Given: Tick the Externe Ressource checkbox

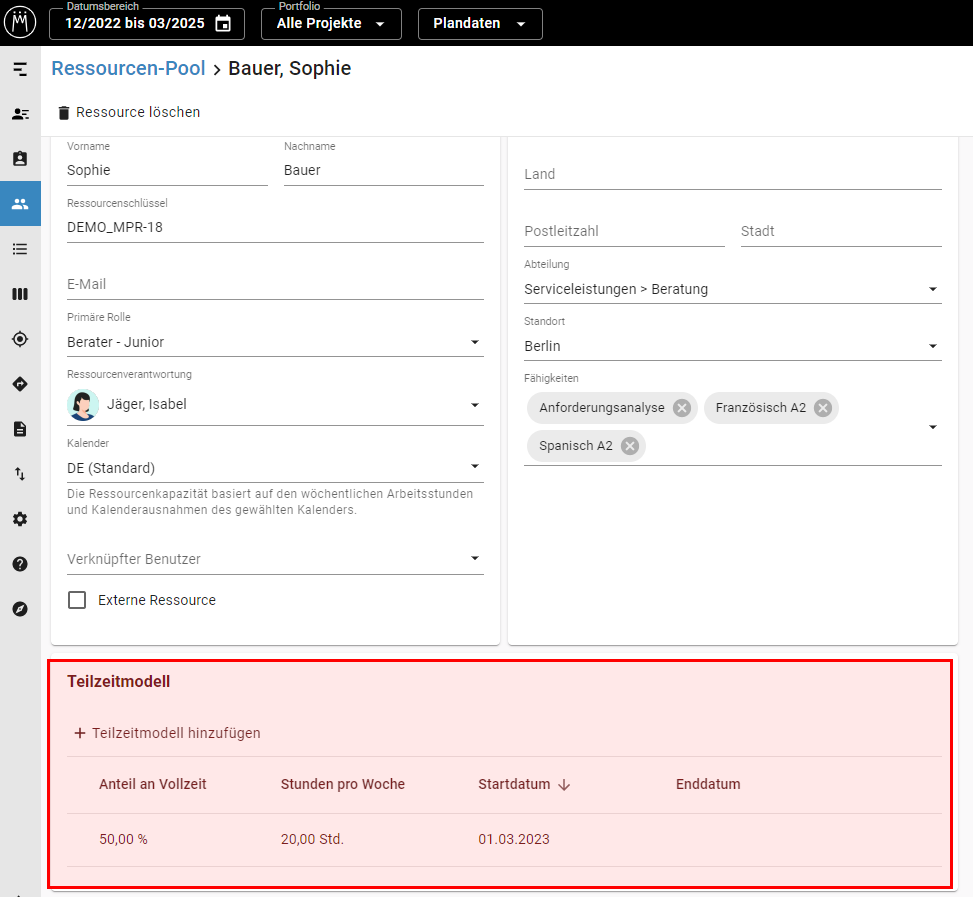Looking at the screenshot, I should pyautogui.click(x=77, y=600).
